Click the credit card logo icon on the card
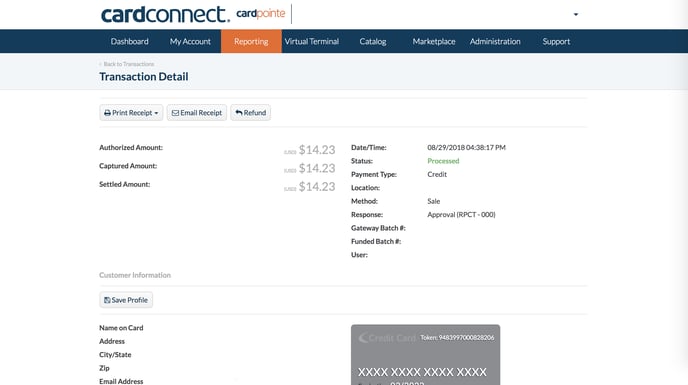 [x=363, y=338]
